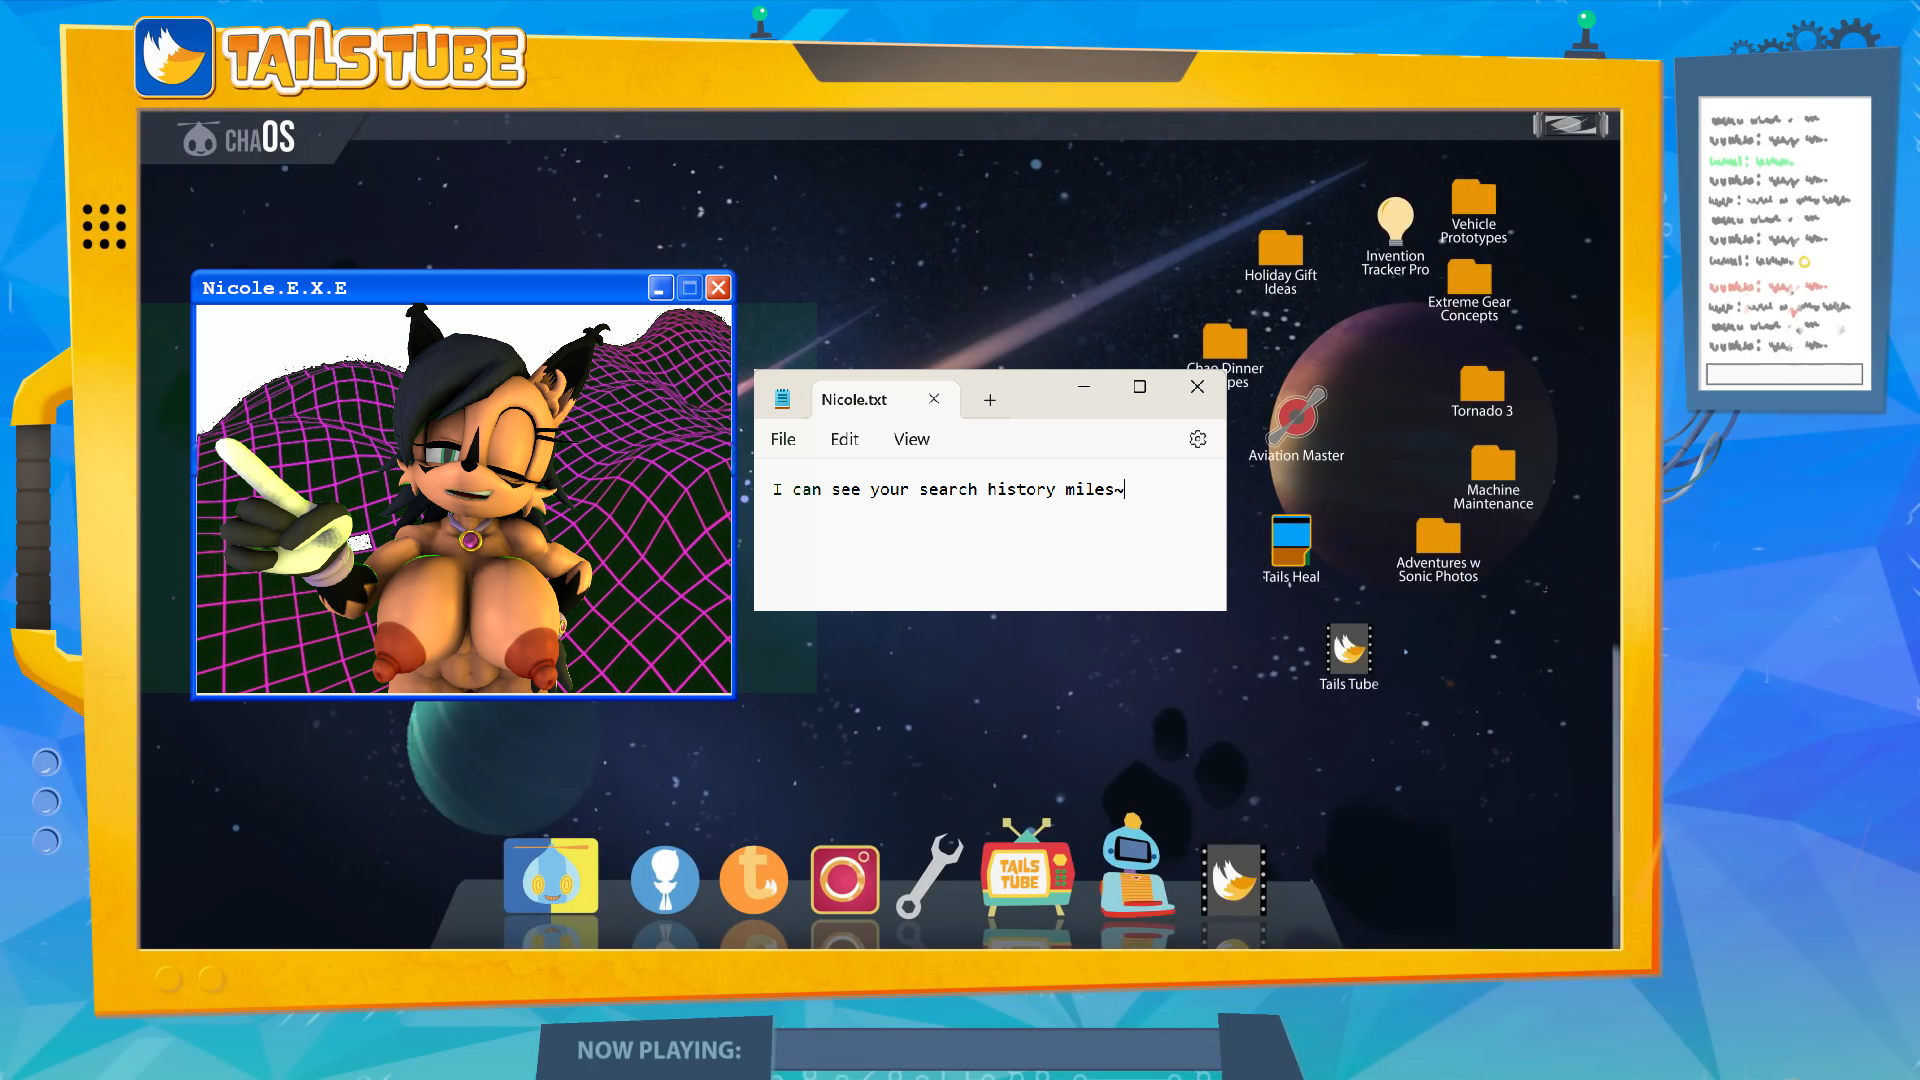Image resolution: width=1920 pixels, height=1080 pixels.
Task: Open the wrench tool in the dock
Action: click(928, 877)
